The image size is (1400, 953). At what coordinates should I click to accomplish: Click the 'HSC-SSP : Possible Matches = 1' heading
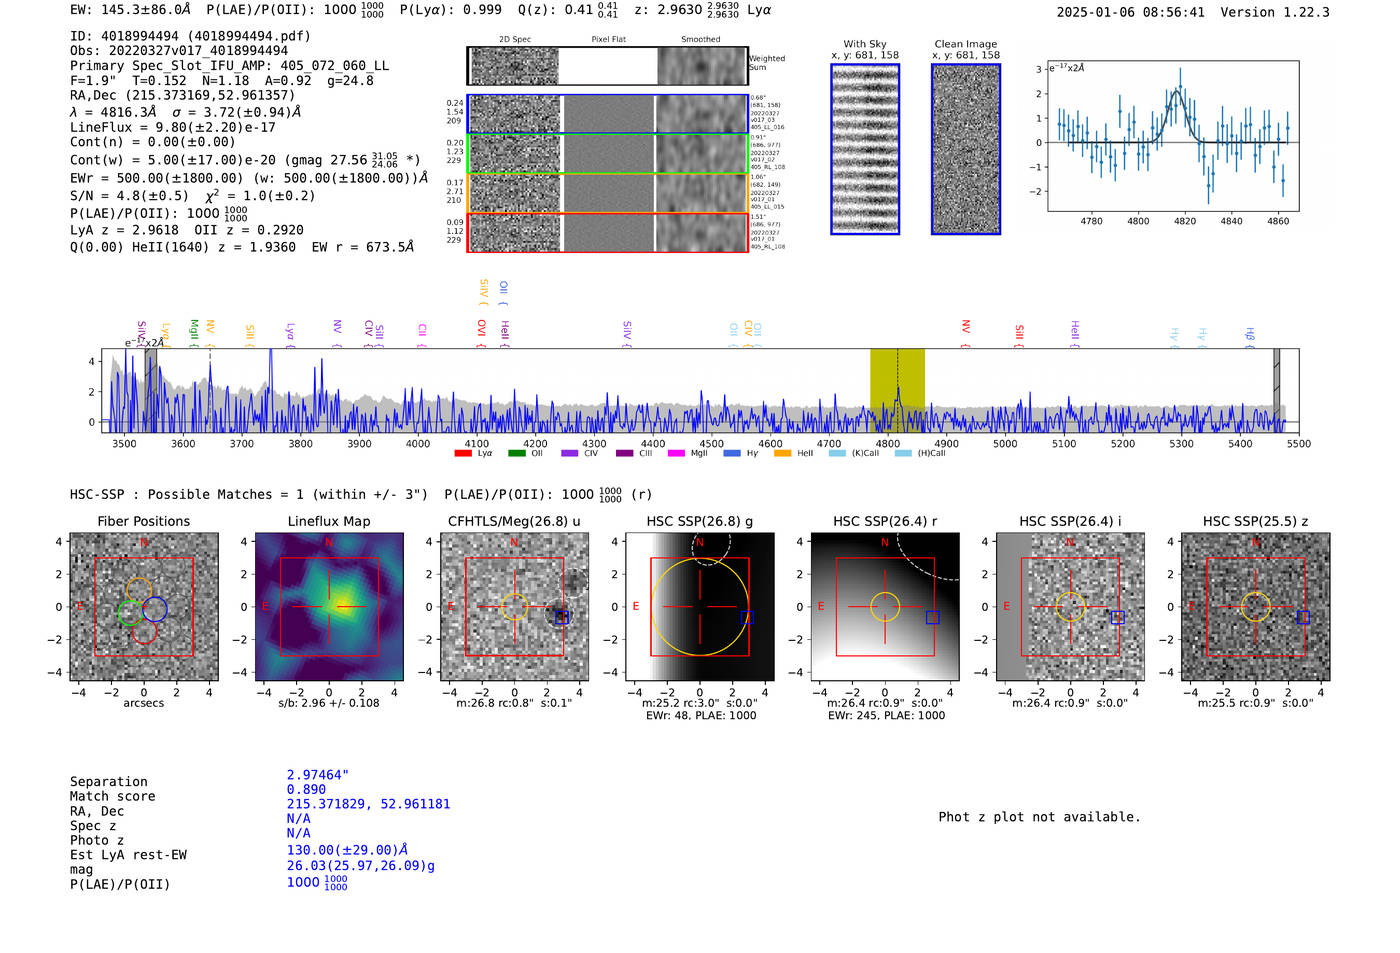pos(187,495)
